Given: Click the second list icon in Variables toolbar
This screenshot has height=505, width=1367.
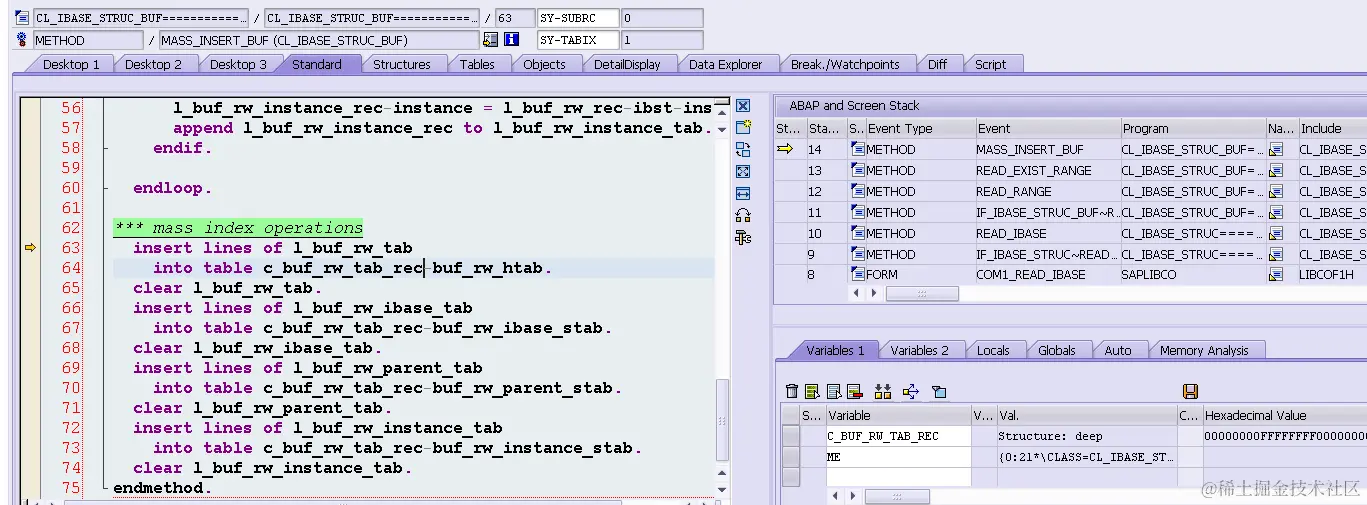Looking at the screenshot, I should (833, 391).
